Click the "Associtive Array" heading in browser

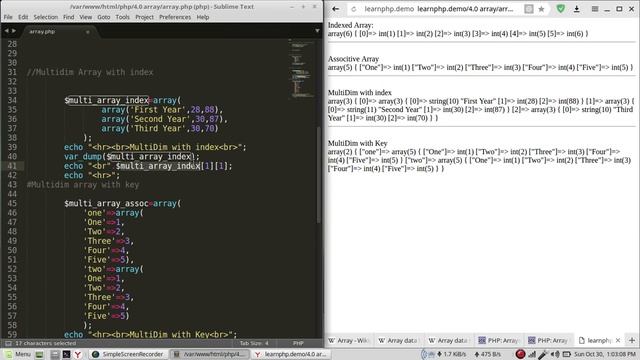pos(353,59)
